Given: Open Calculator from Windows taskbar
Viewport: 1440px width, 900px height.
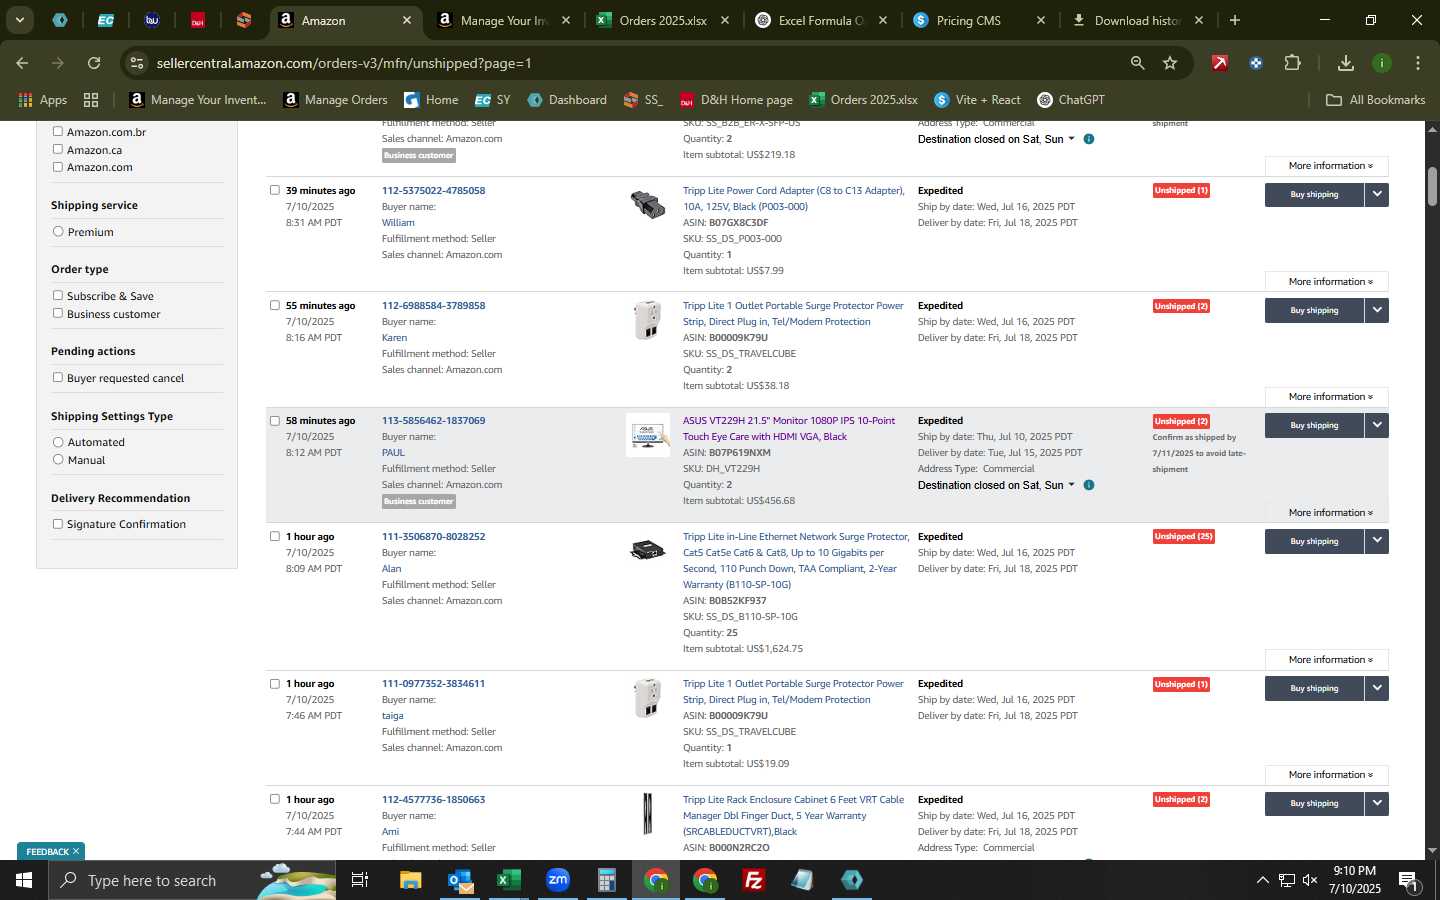Looking at the screenshot, I should point(606,880).
